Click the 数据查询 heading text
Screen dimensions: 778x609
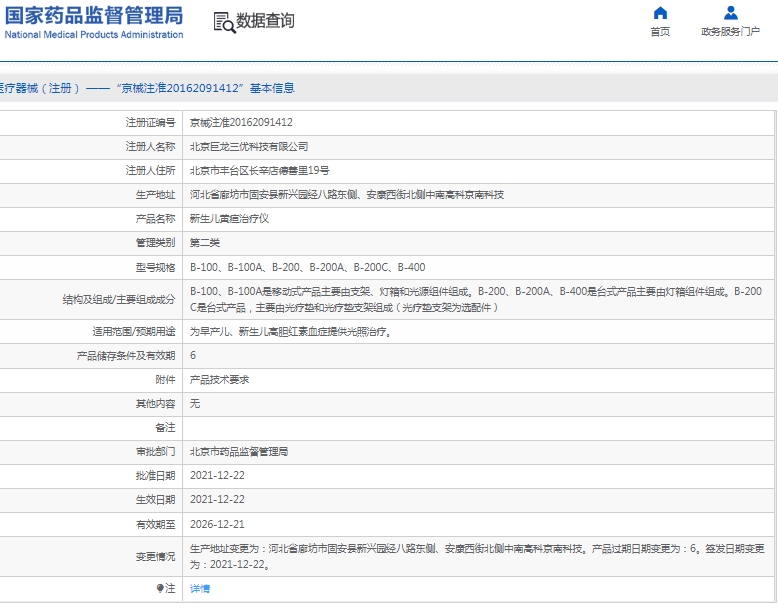point(265,21)
